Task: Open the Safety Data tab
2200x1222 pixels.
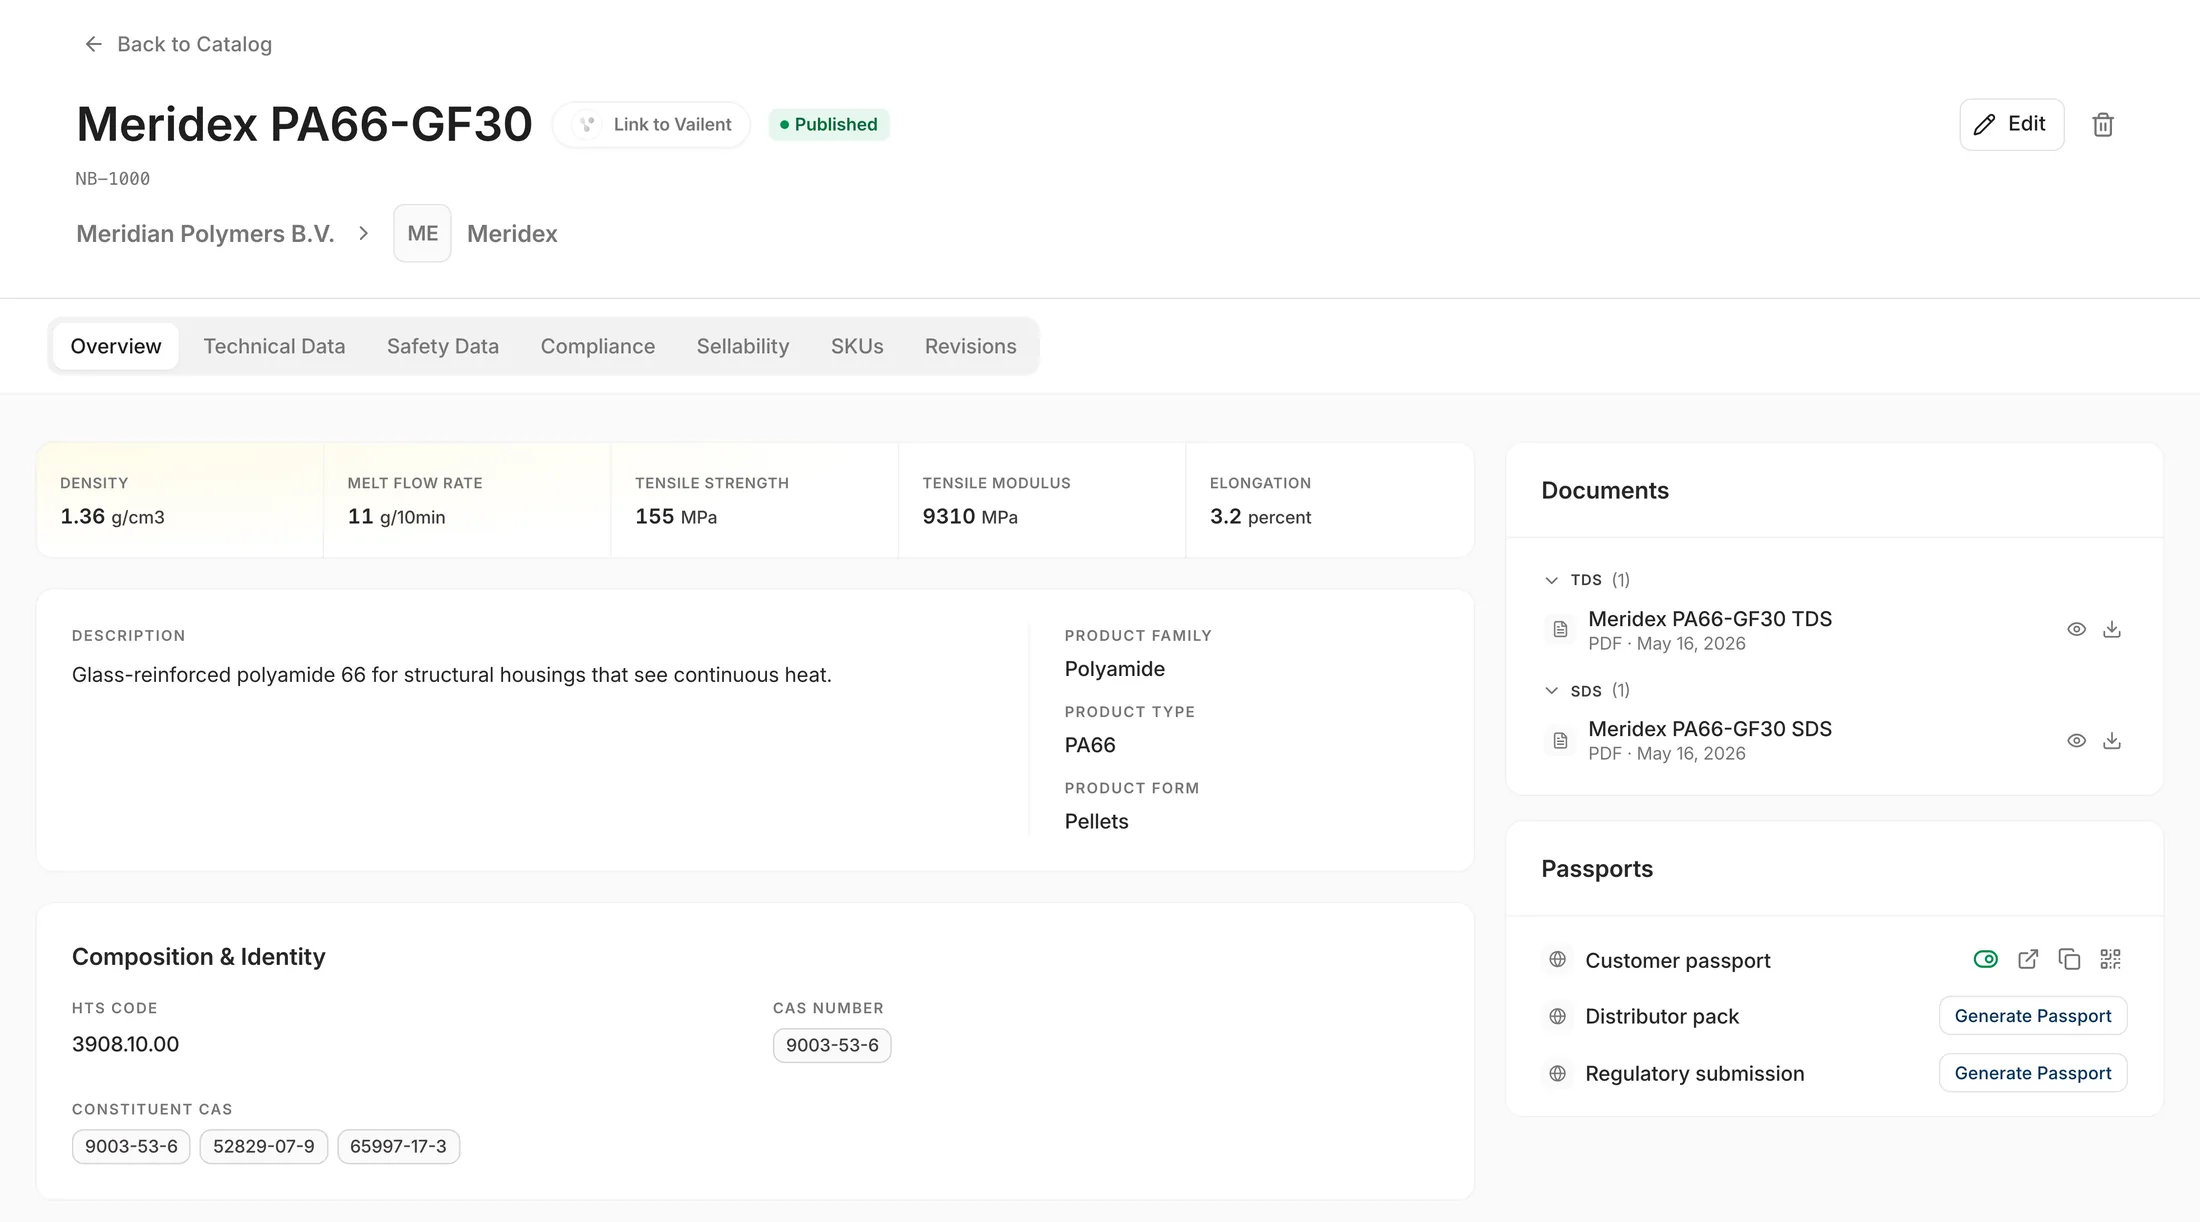Action: pyautogui.click(x=443, y=347)
